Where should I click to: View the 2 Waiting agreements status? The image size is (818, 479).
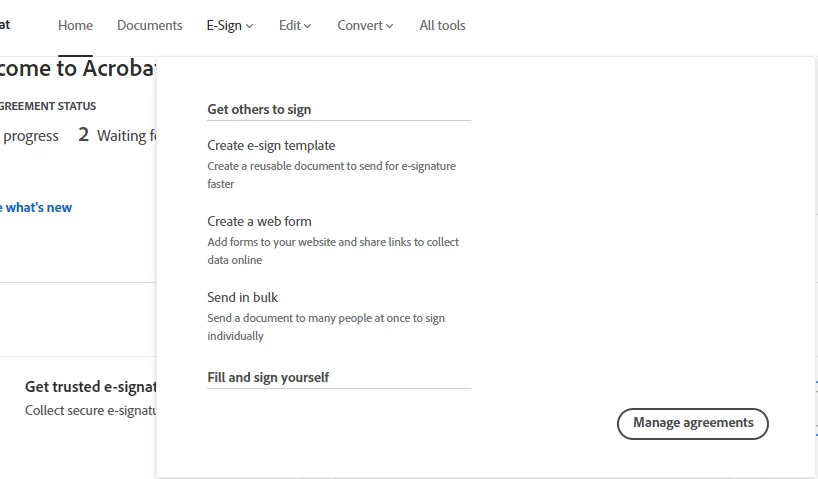[117, 135]
